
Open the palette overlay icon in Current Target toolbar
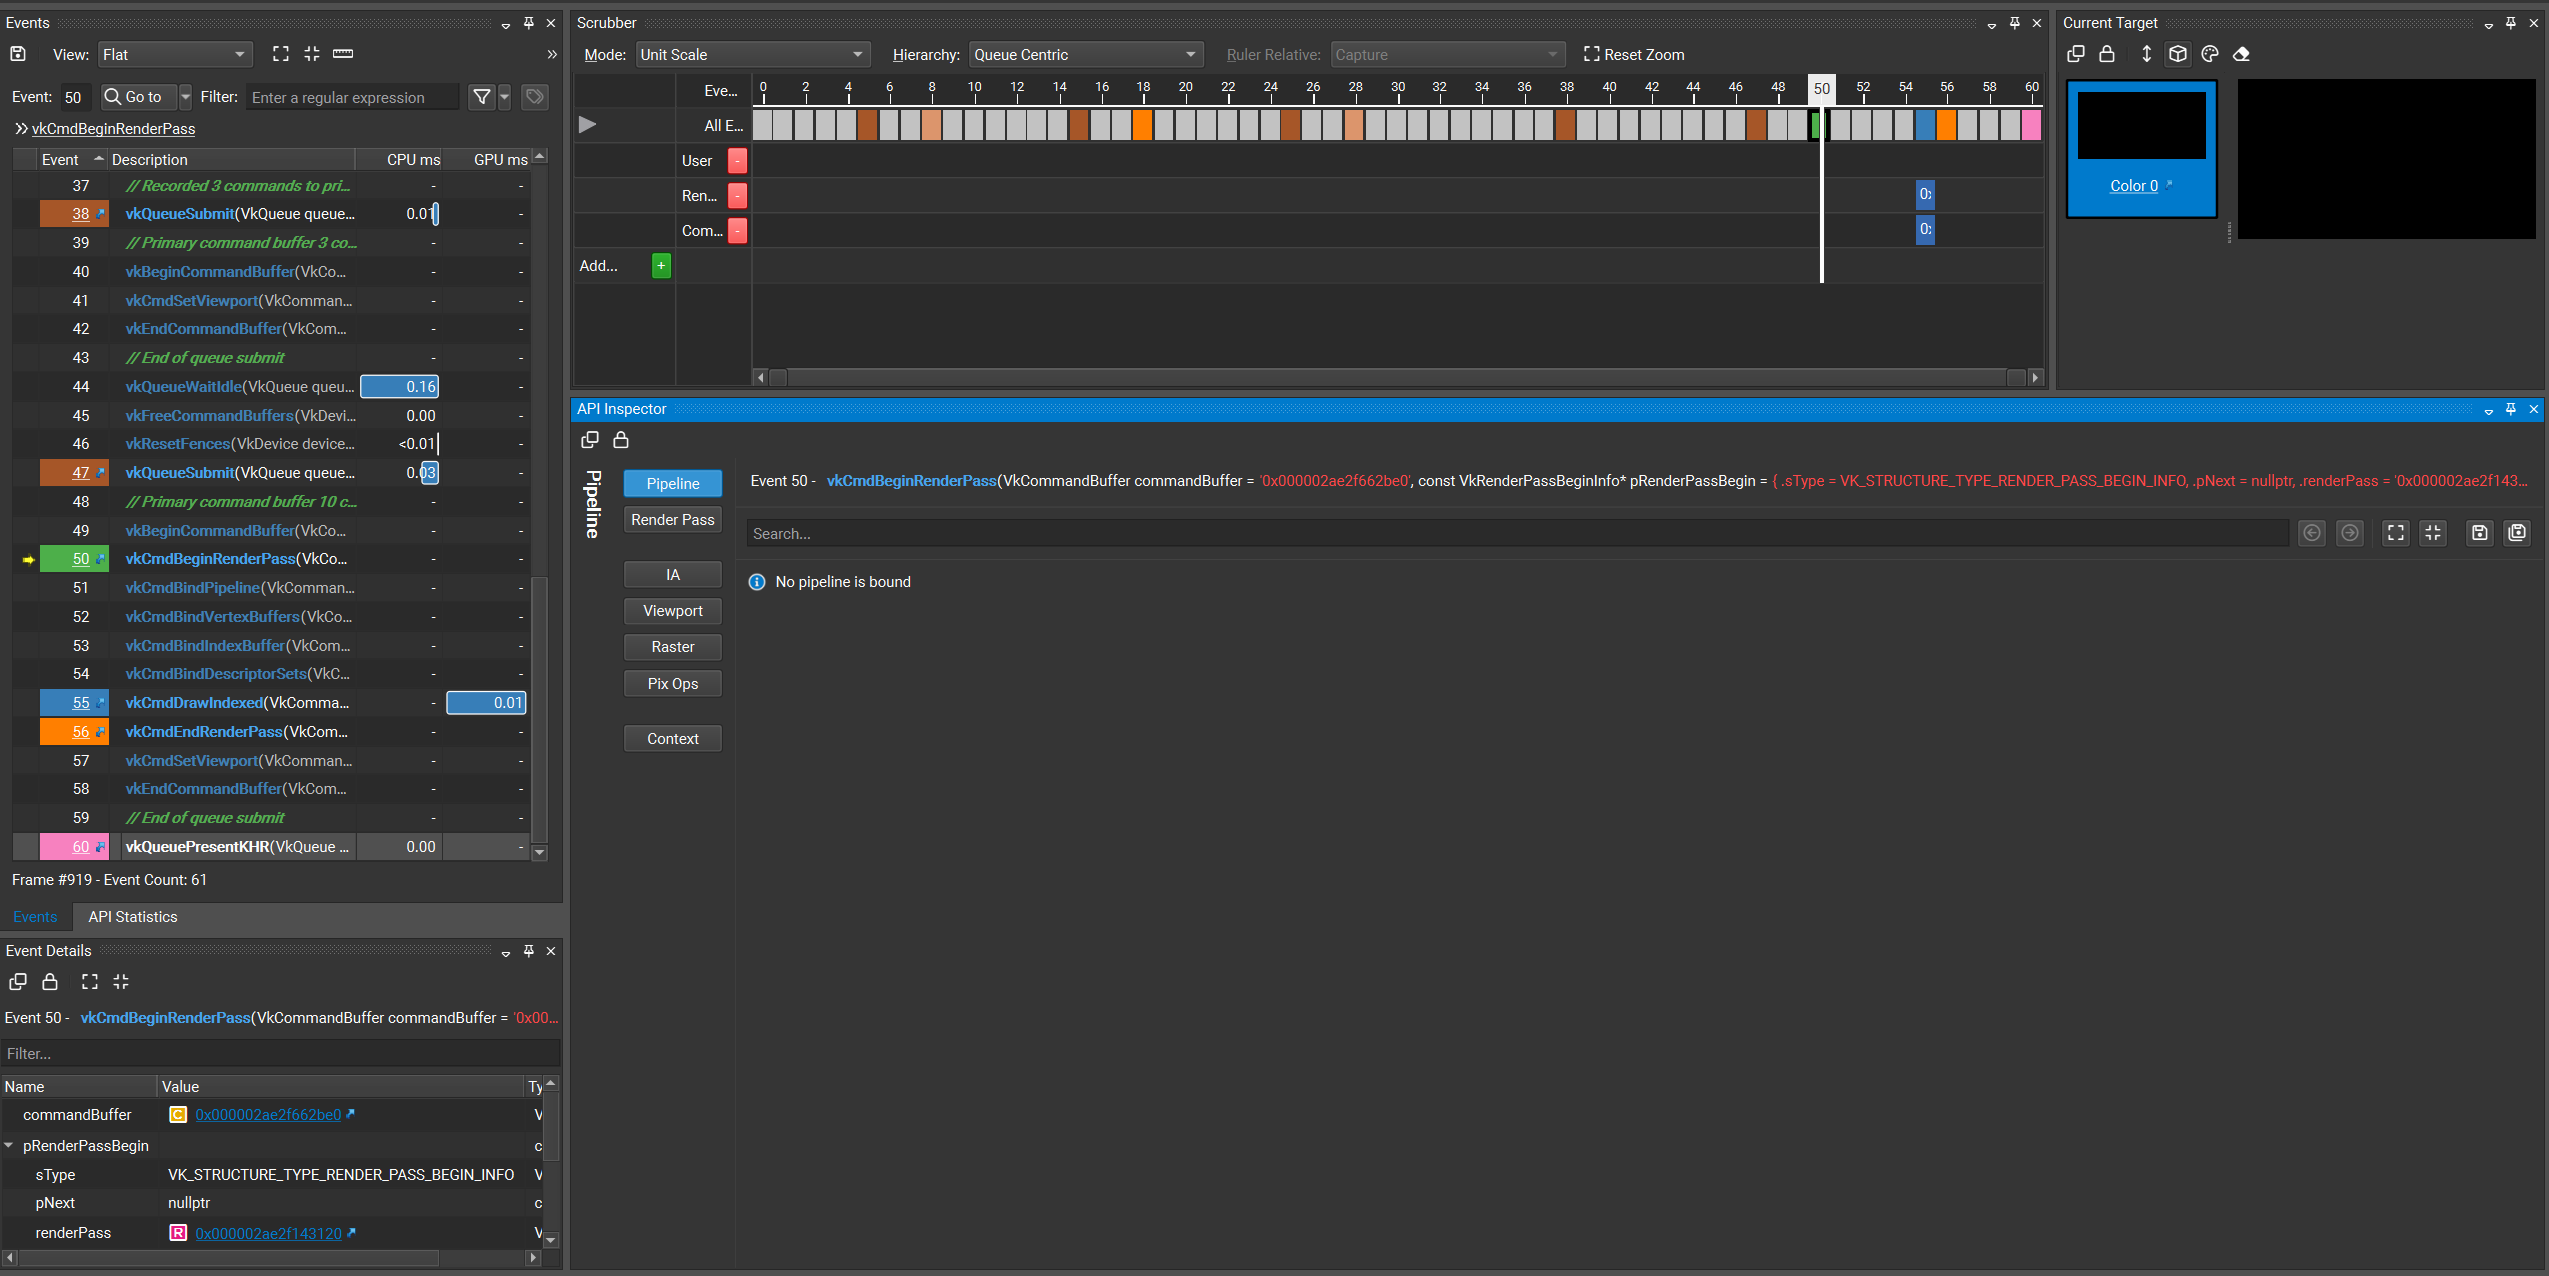click(2210, 55)
